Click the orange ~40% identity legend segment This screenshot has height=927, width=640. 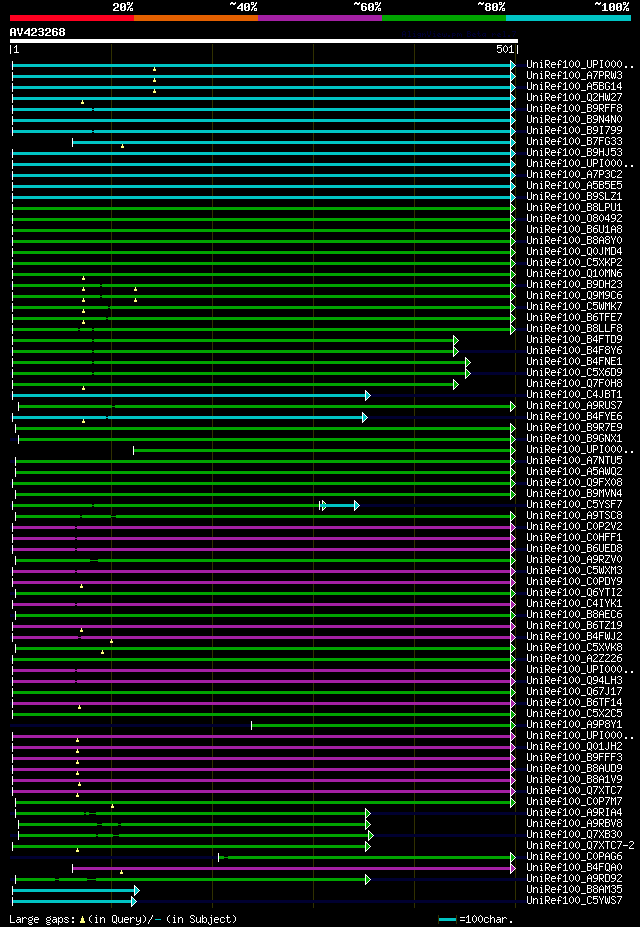pyautogui.click(x=196, y=18)
